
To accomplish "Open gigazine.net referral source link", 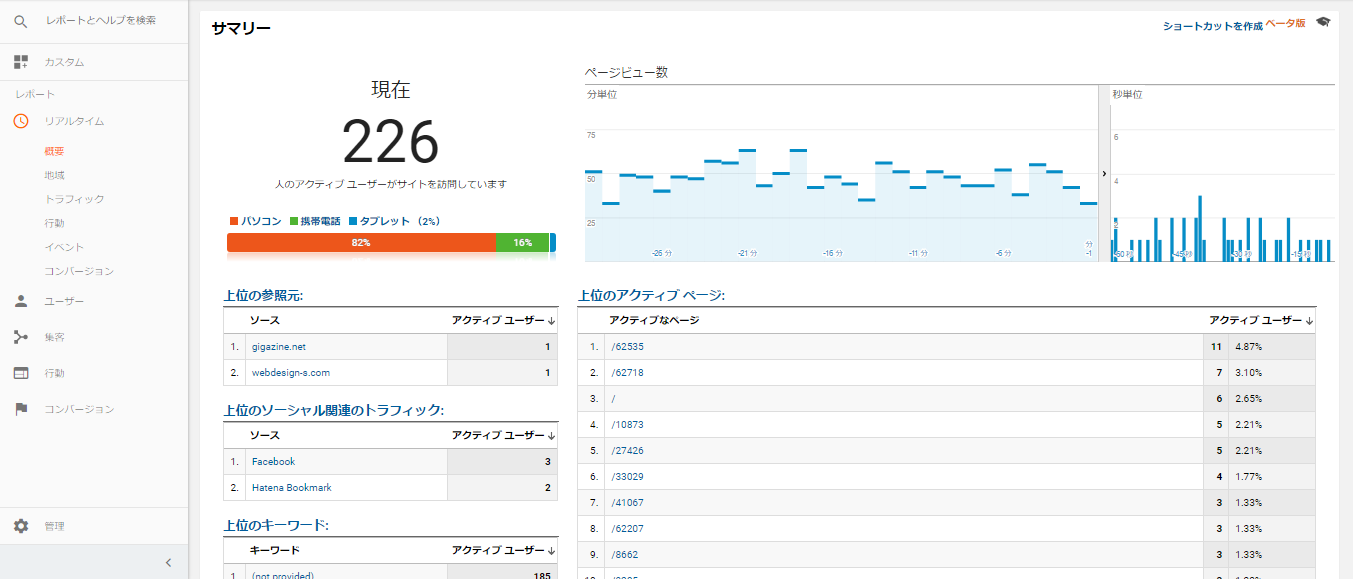I will click(x=278, y=347).
